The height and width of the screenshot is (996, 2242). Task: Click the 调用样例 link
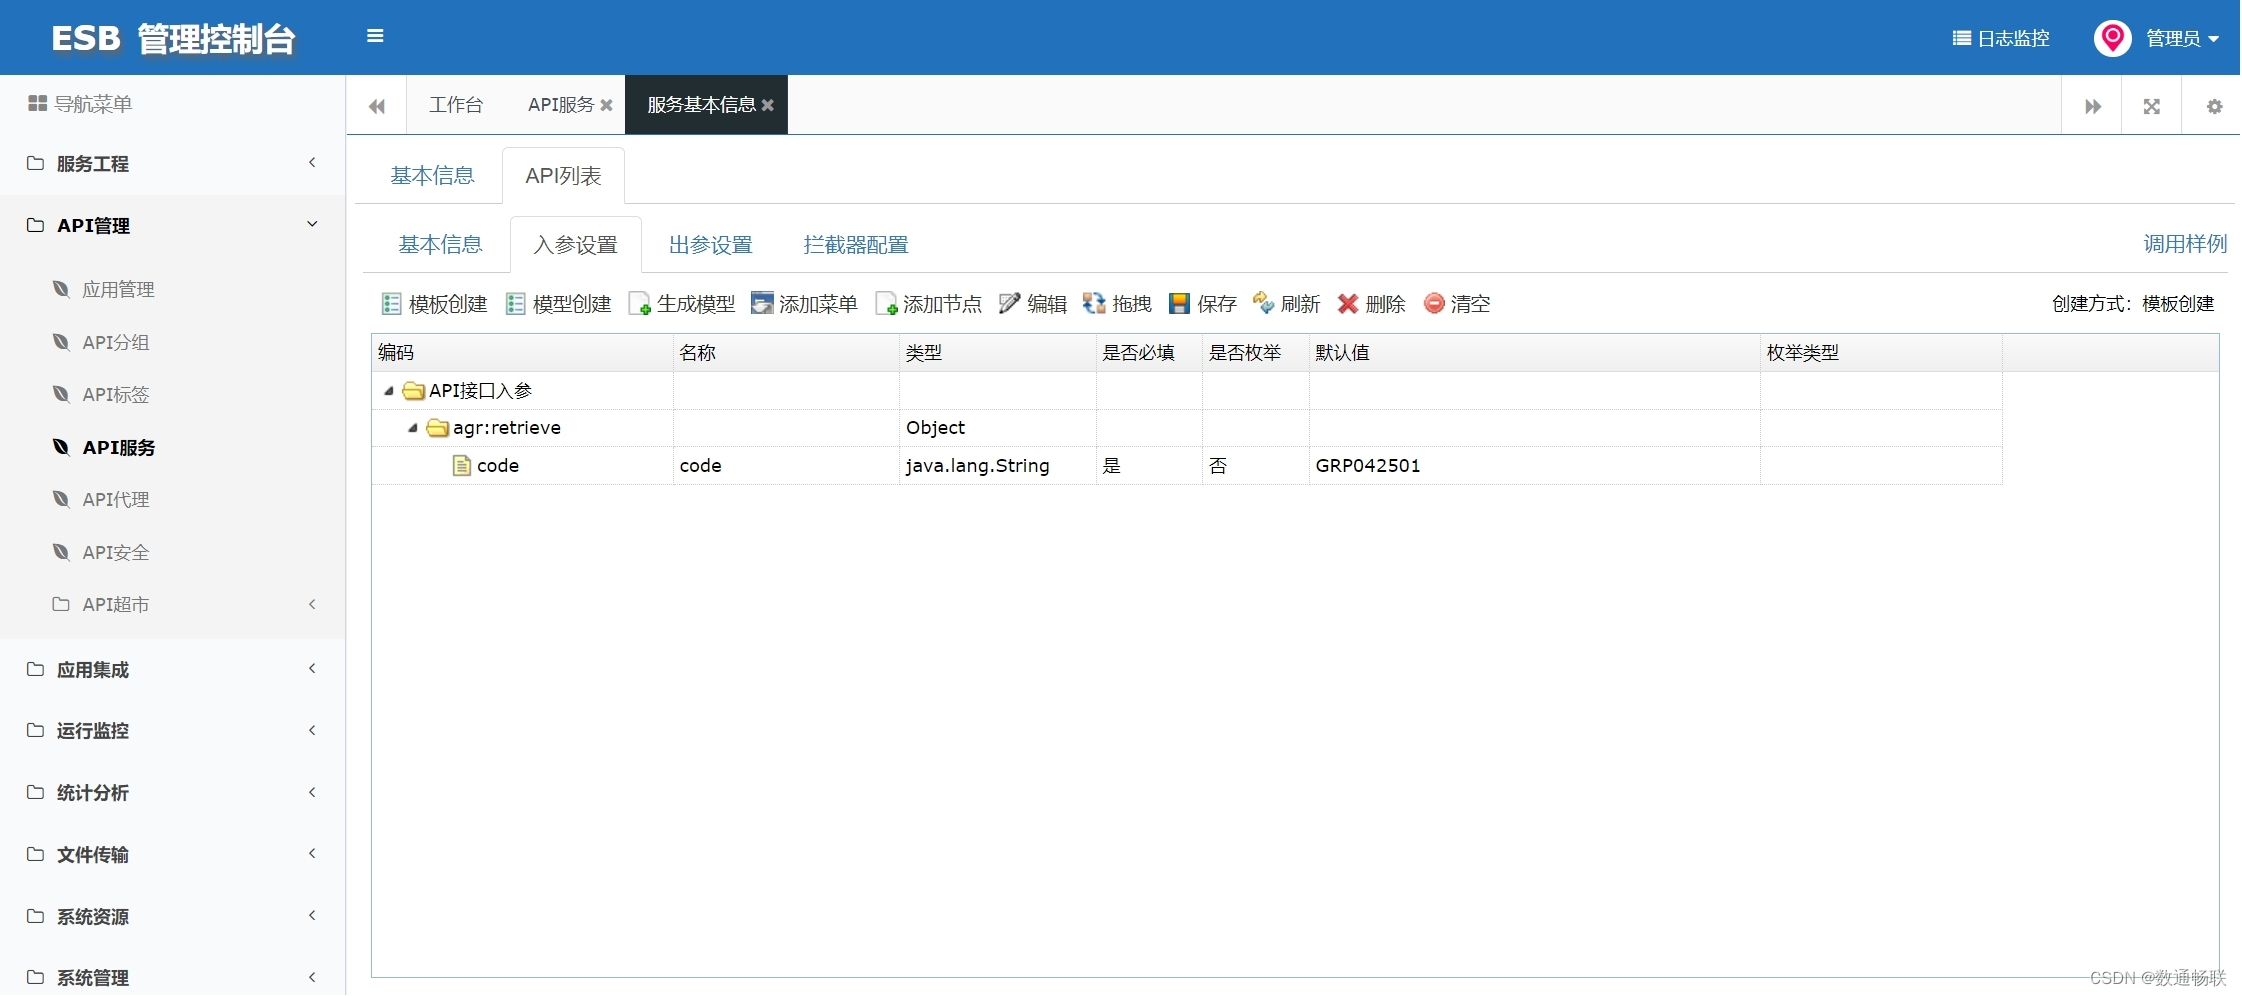coord(2185,244)
